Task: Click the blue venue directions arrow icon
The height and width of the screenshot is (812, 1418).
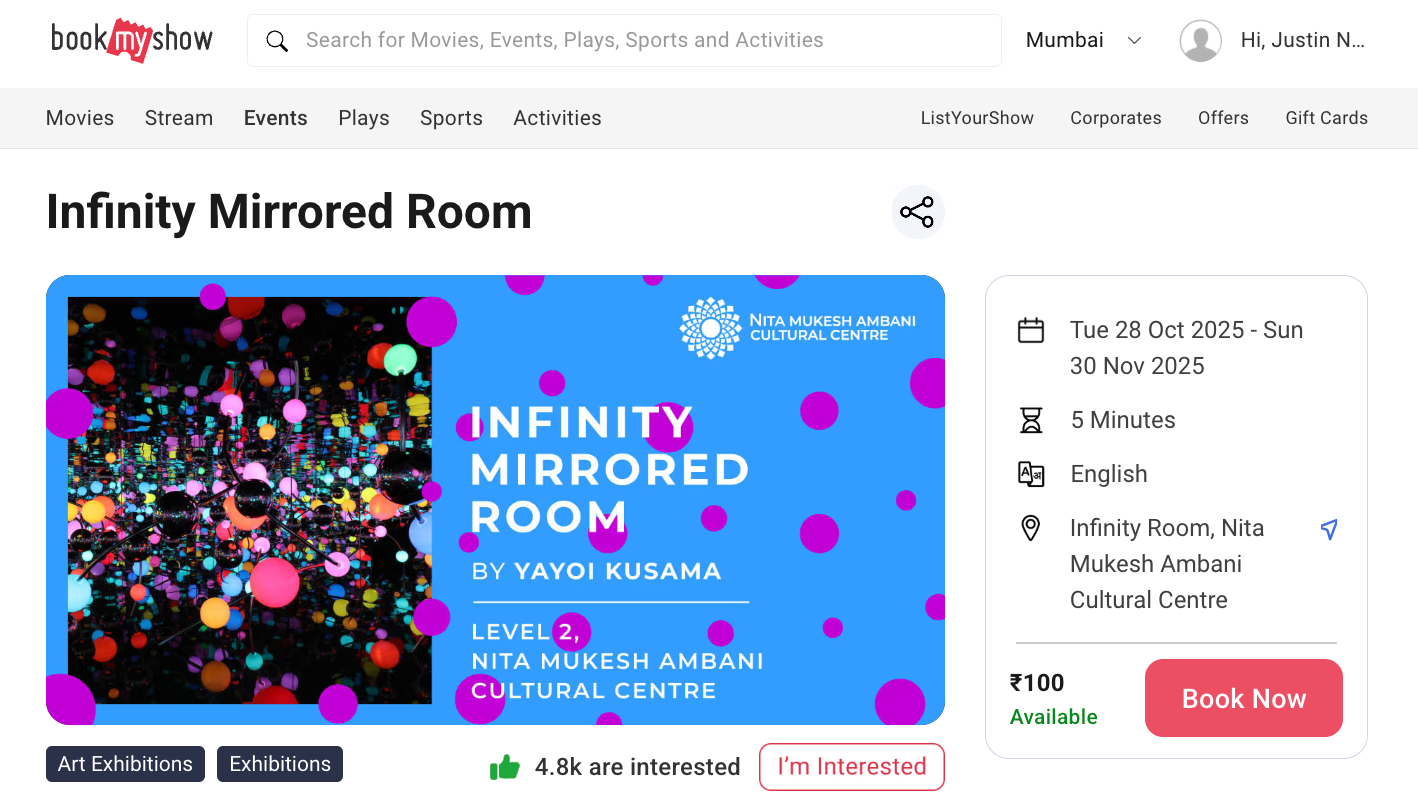Action: click(x=1329, y=529)
